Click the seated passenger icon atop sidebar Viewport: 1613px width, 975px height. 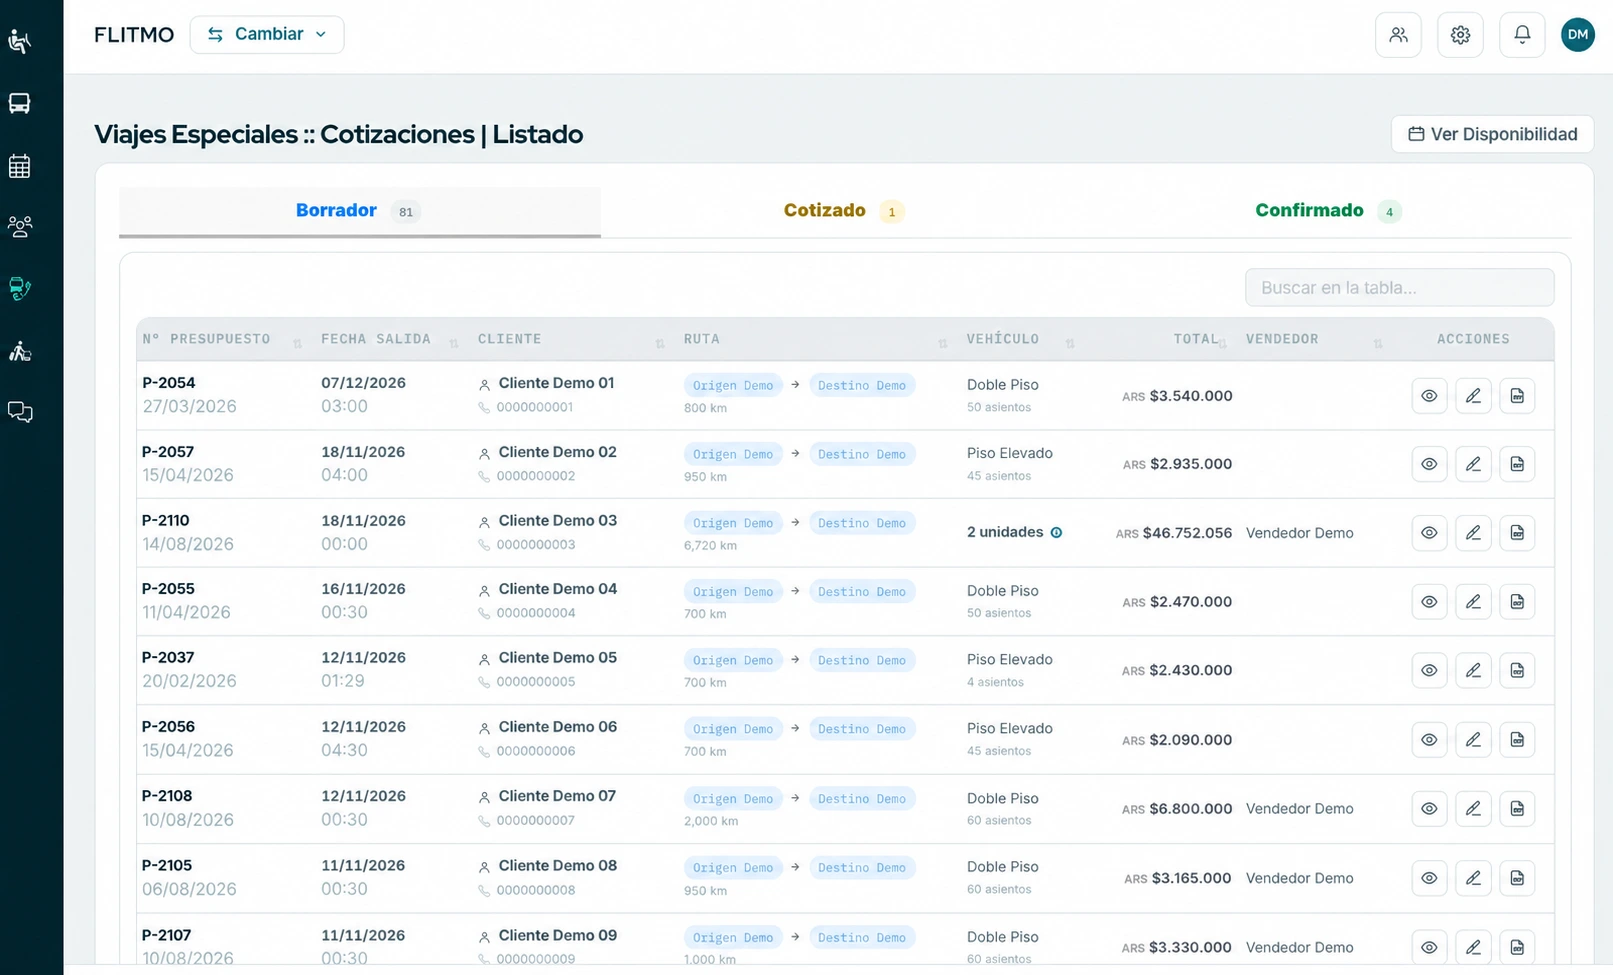(x=20, y=41)
